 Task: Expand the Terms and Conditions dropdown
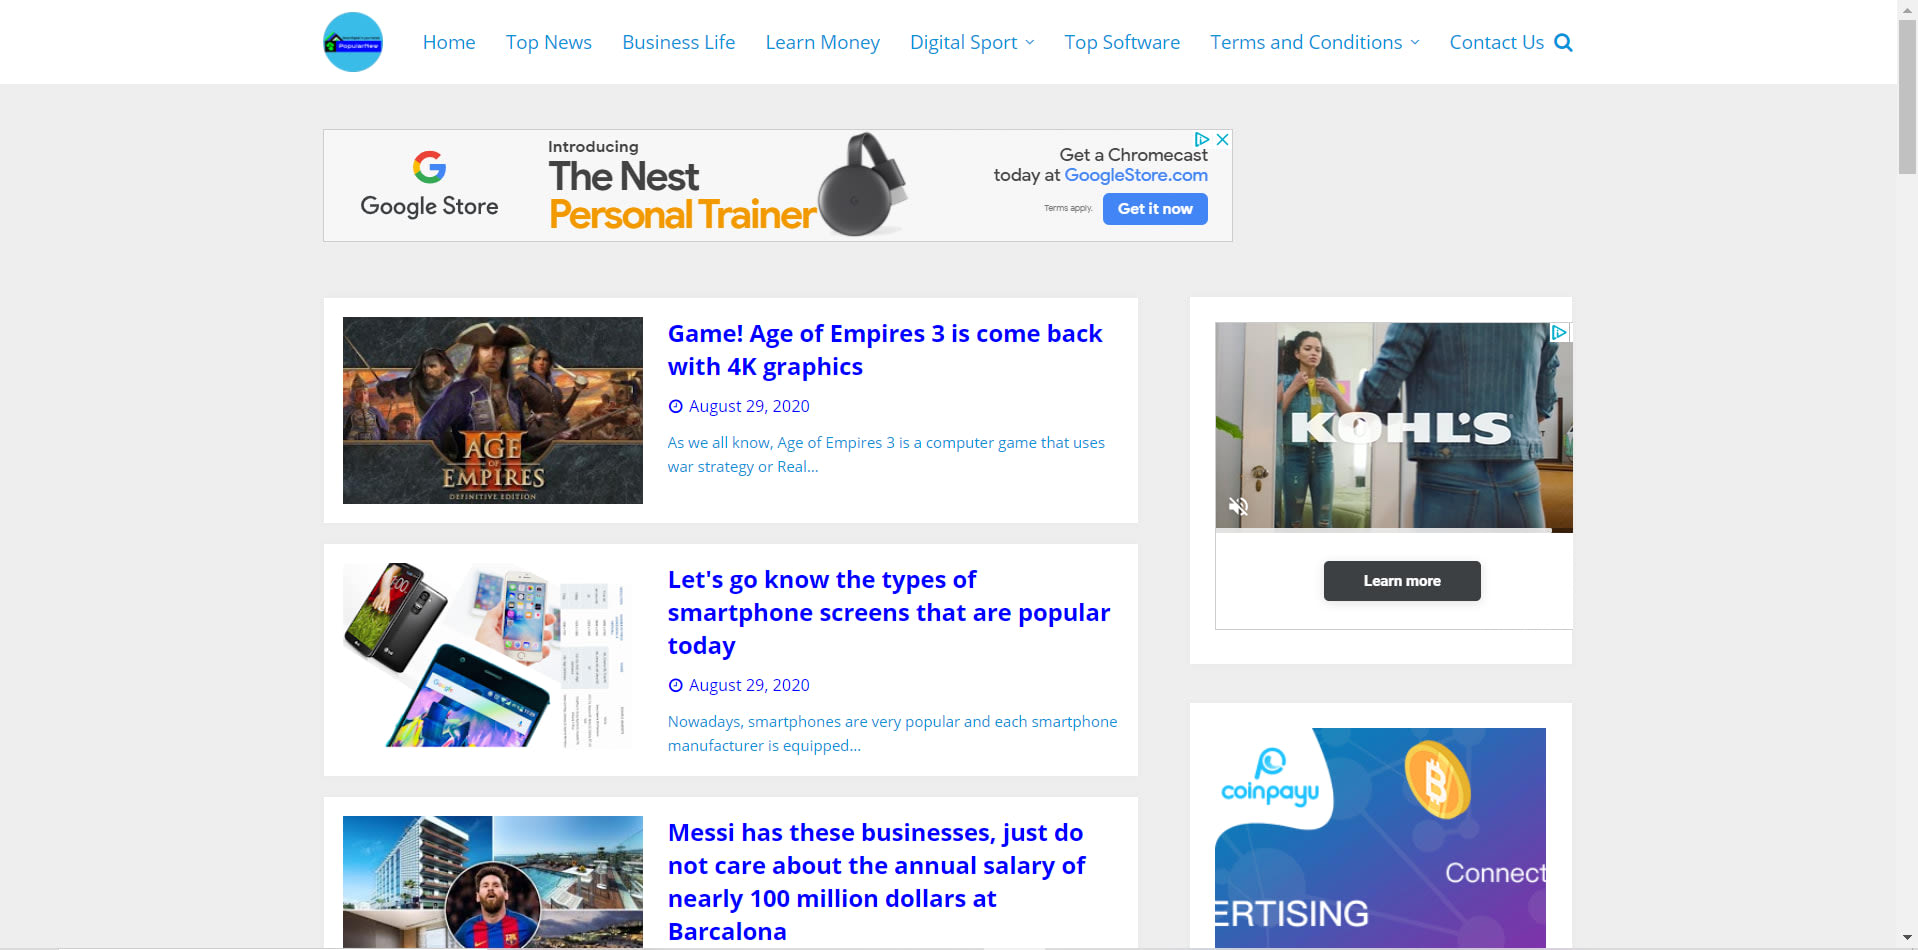[x=1315, y=42]
